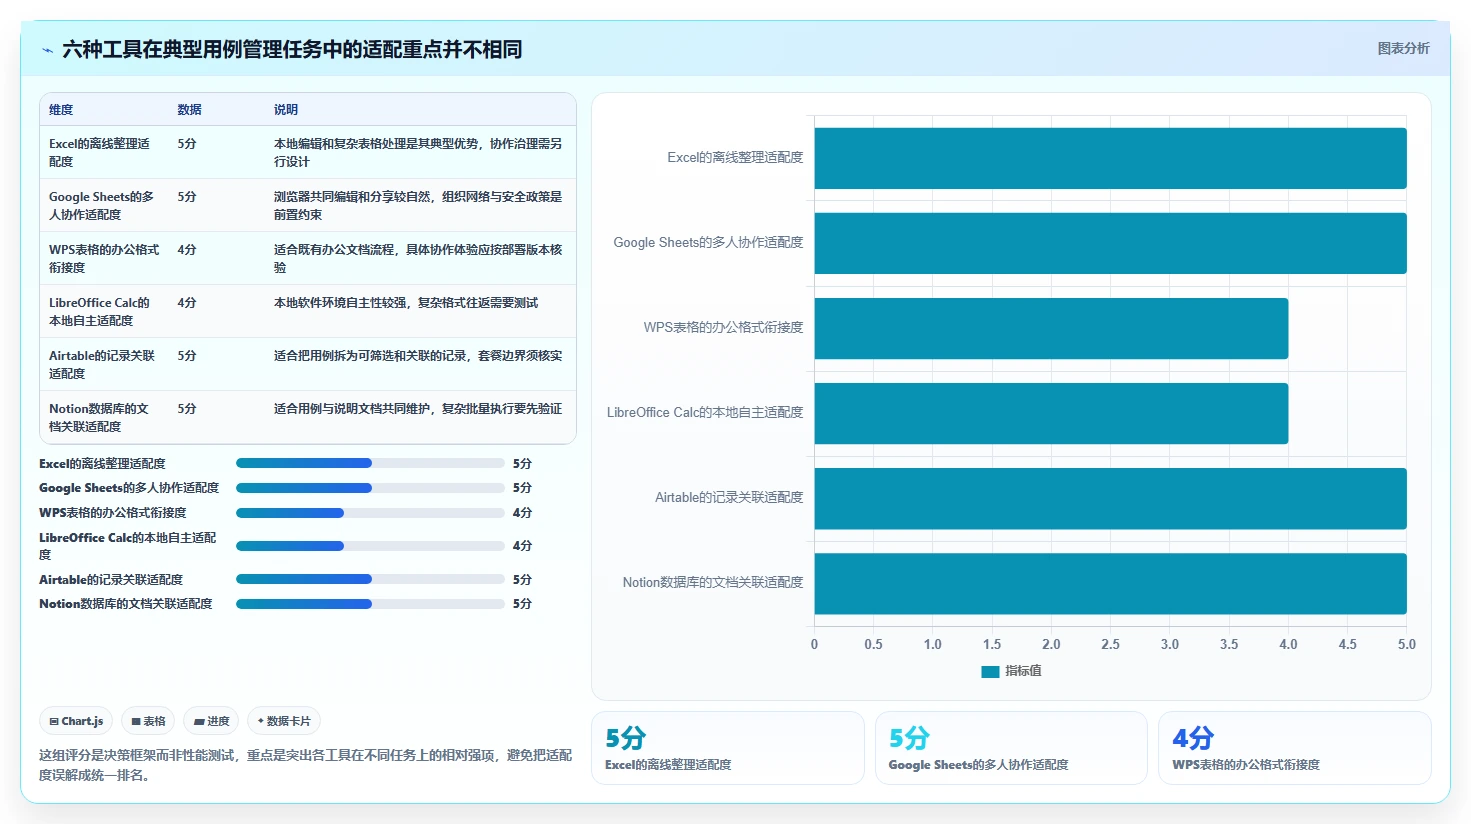The width and height of the screenshot is (1471, 824).
Task: Click the Notion数据库的文档关联适配度 chart axis label
Action: pos(713,583)
